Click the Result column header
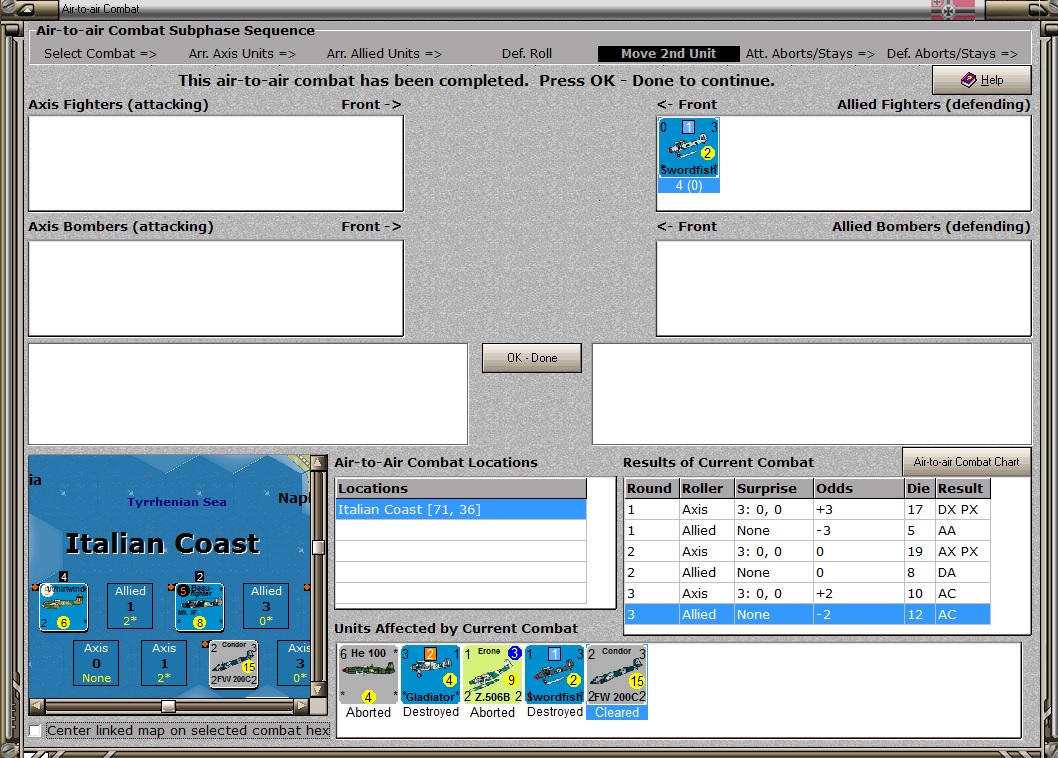The height and width of the screenshot is (758, 1058). point(963,488)
